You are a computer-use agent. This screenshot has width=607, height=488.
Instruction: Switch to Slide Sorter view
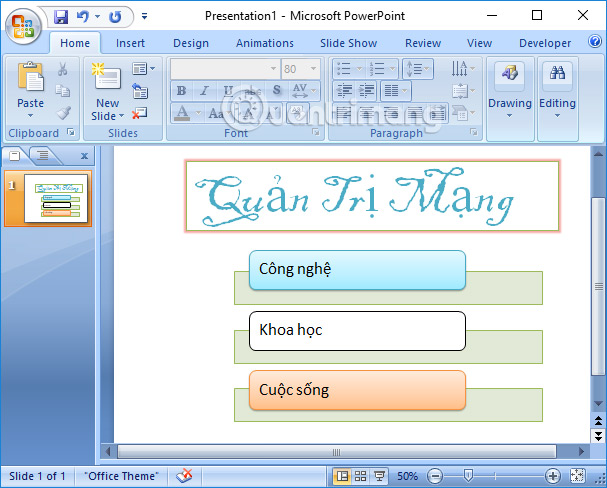click(360, 476)
